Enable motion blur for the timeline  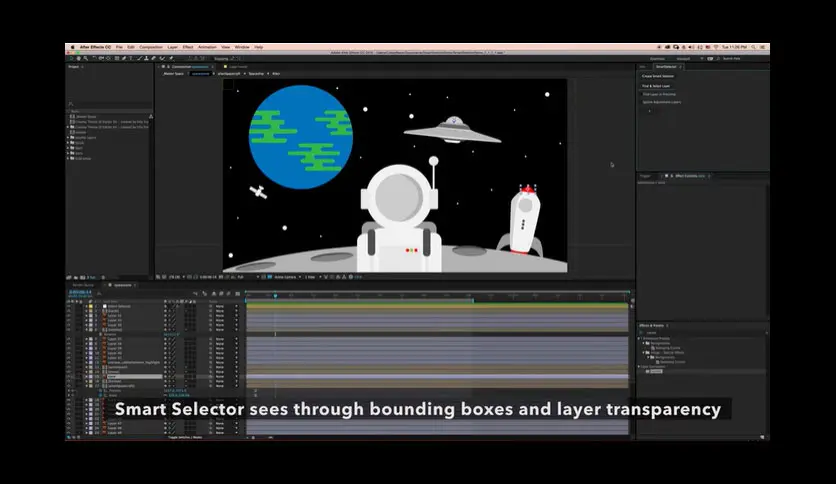pyautogui.click(x=228, y=294)
